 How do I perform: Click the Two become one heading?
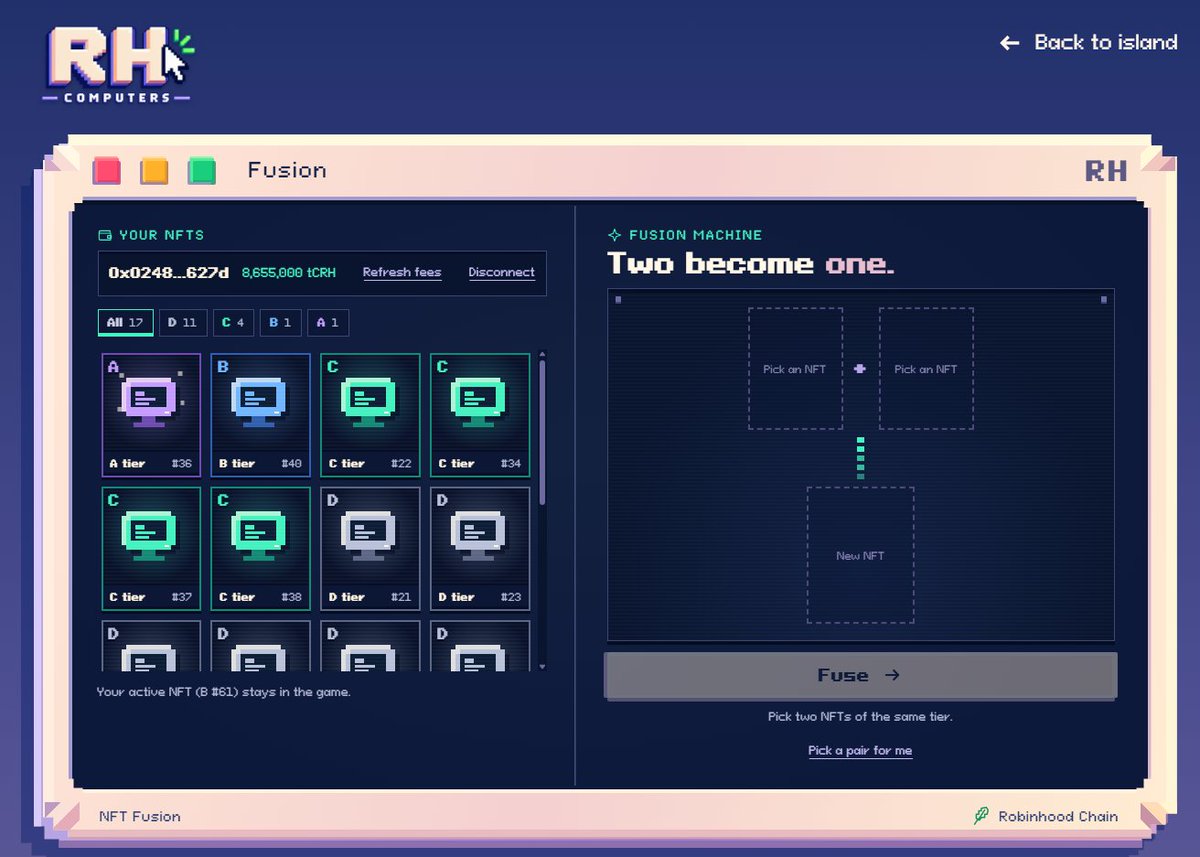[750, 264]
